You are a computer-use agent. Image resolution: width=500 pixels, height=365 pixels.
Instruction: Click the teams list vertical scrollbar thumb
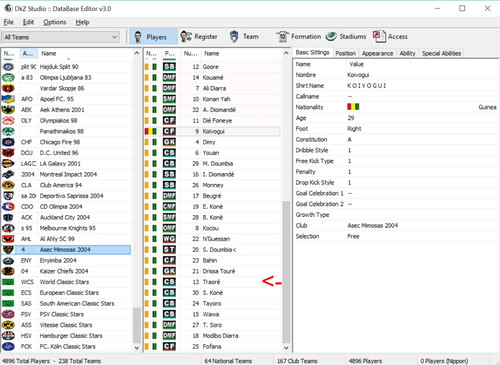pyautogui.click(x=136, y=325)
